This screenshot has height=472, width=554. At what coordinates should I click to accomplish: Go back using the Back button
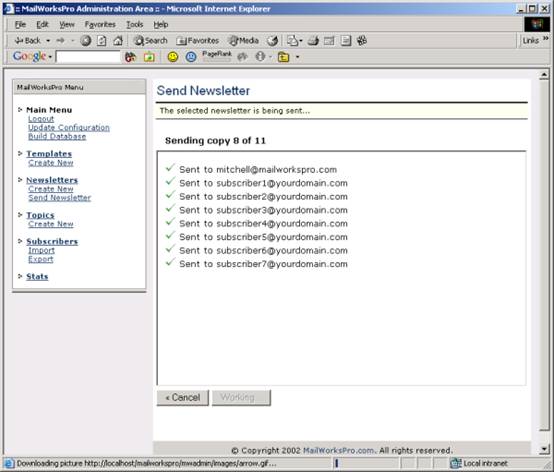[28, 41]
